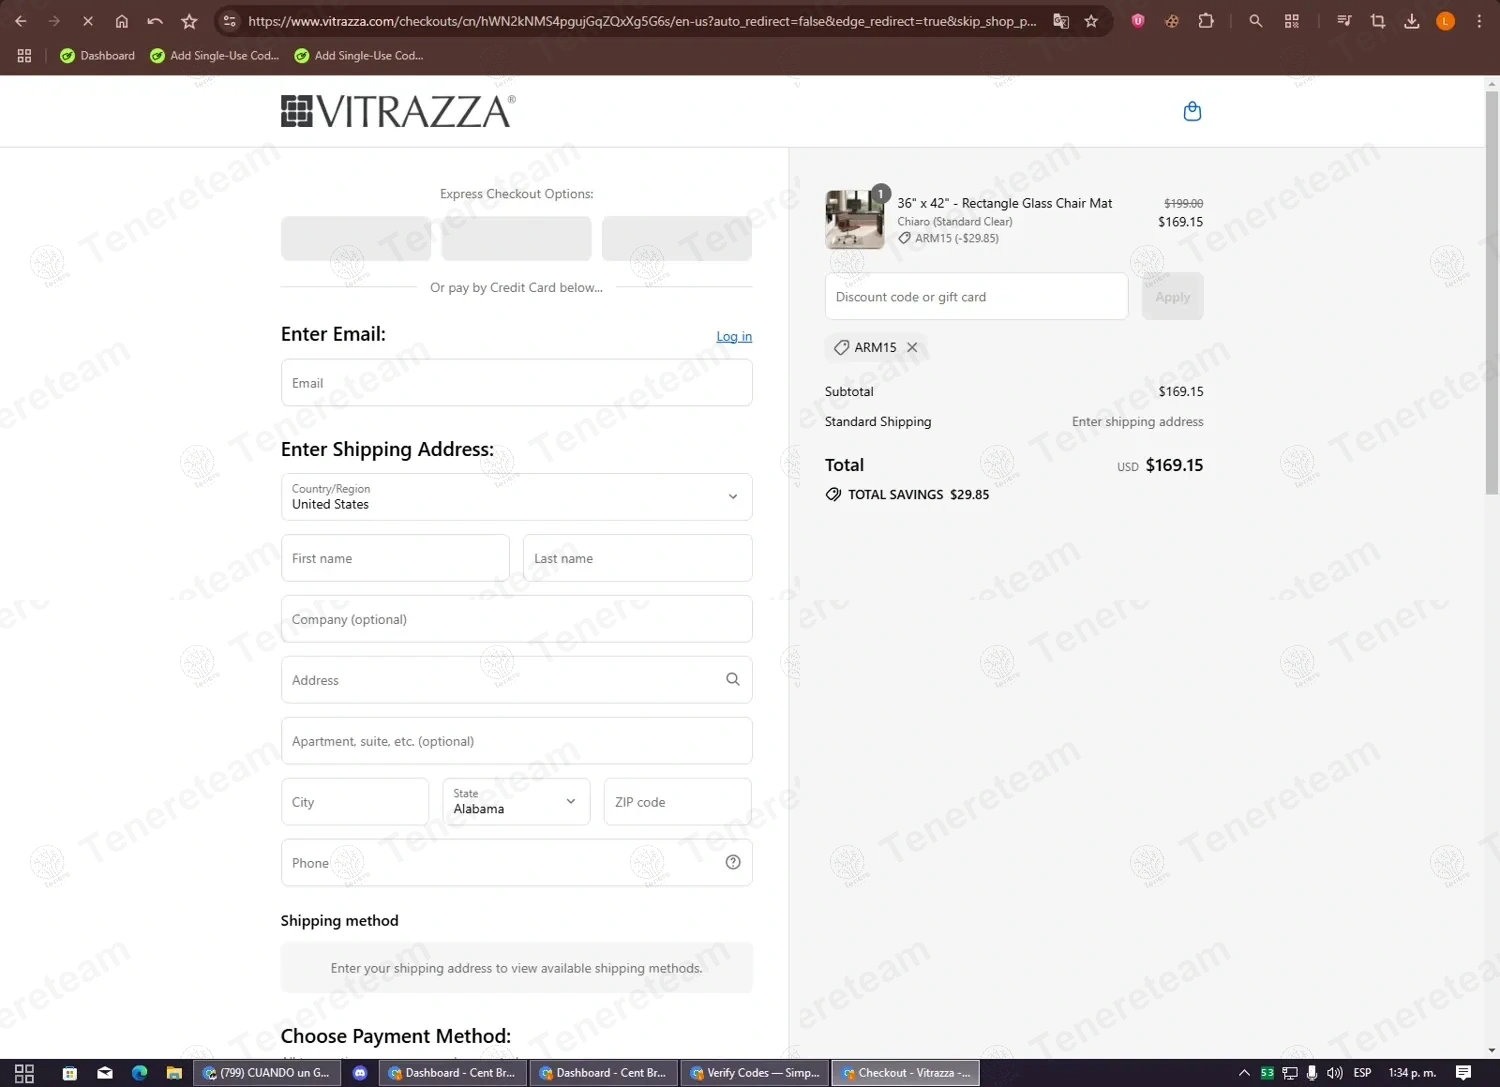Click the first express checkout button

tap(356, 238)
